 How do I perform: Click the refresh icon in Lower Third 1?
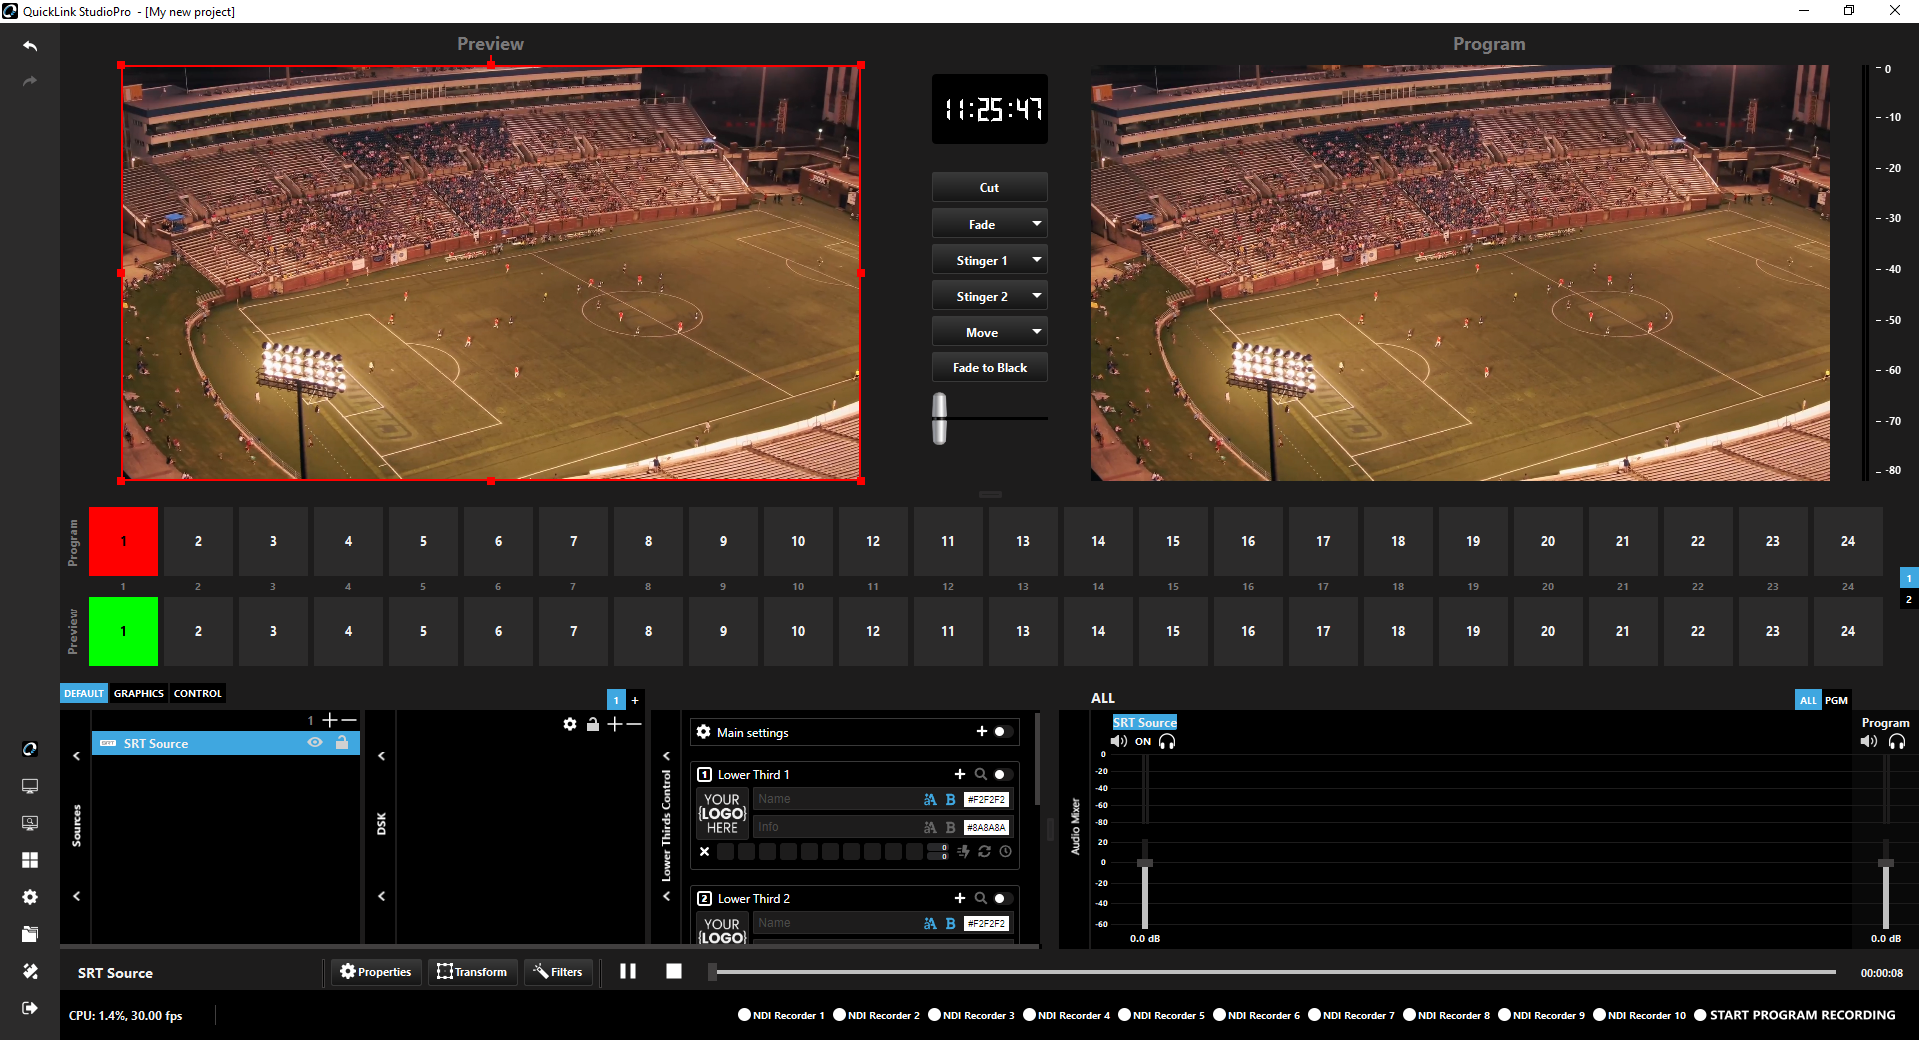pyautogui.click(x=985, y=852)
